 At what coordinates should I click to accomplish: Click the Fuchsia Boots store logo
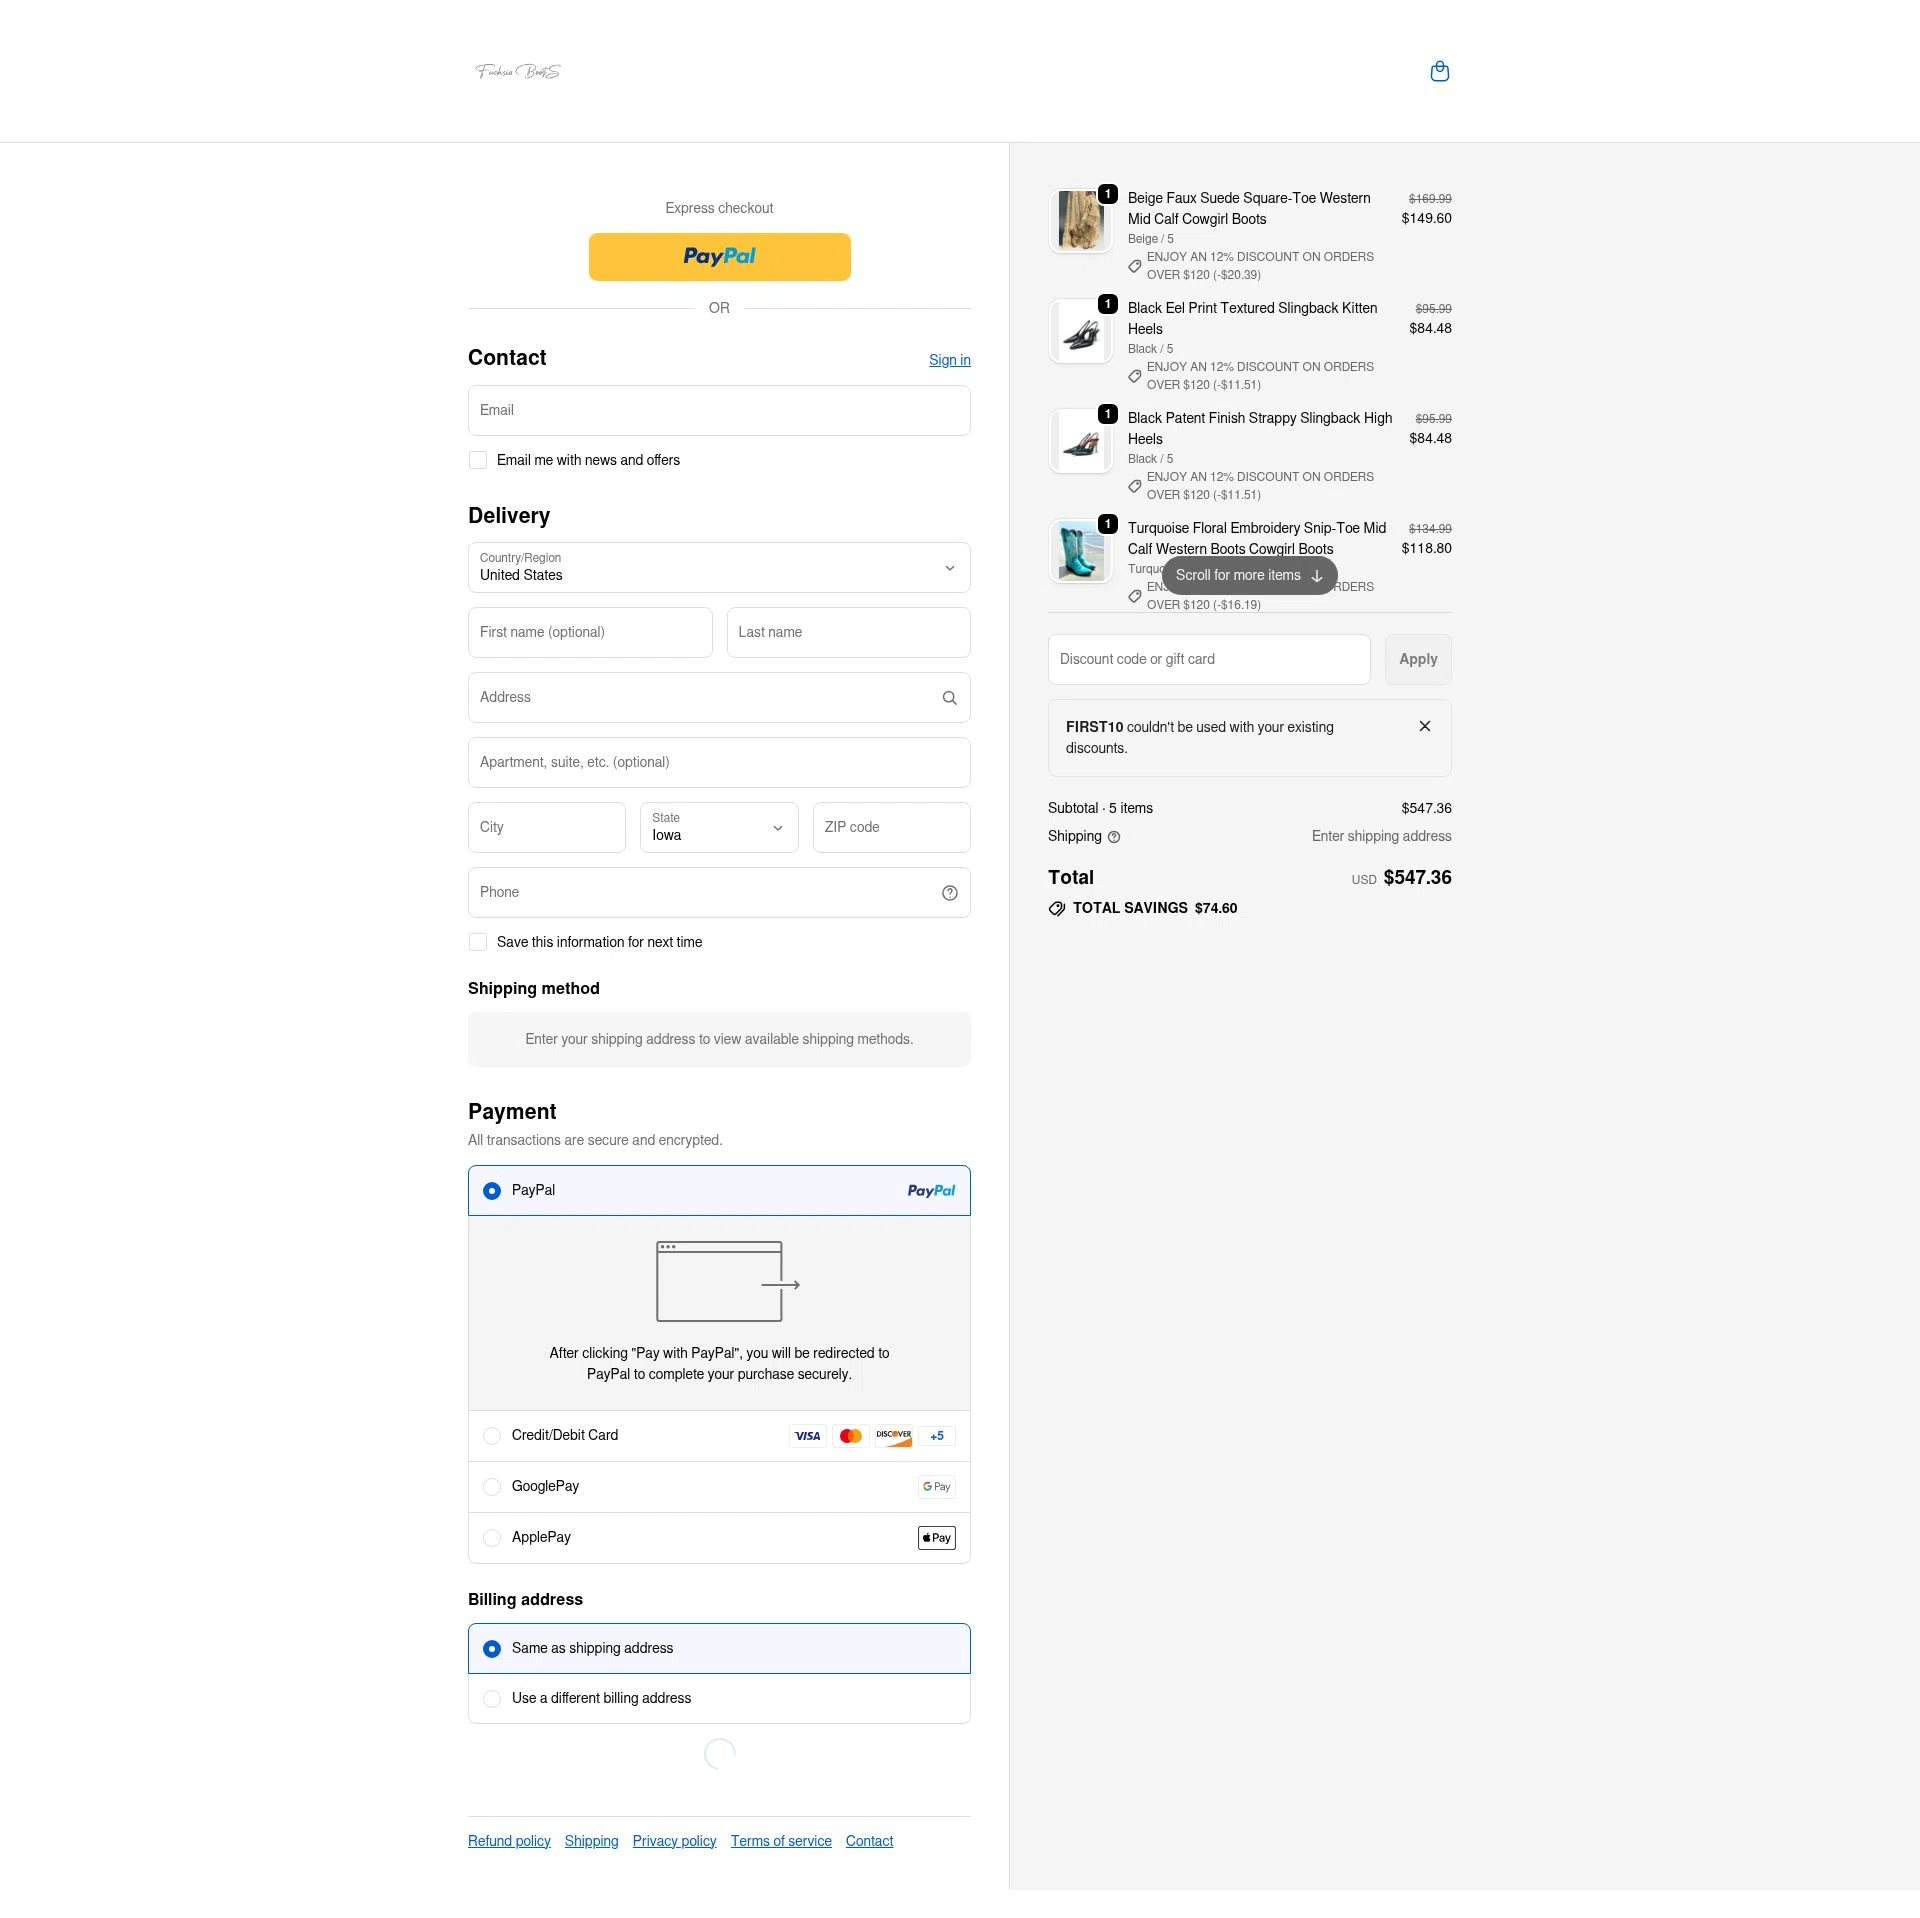point(518,71)
